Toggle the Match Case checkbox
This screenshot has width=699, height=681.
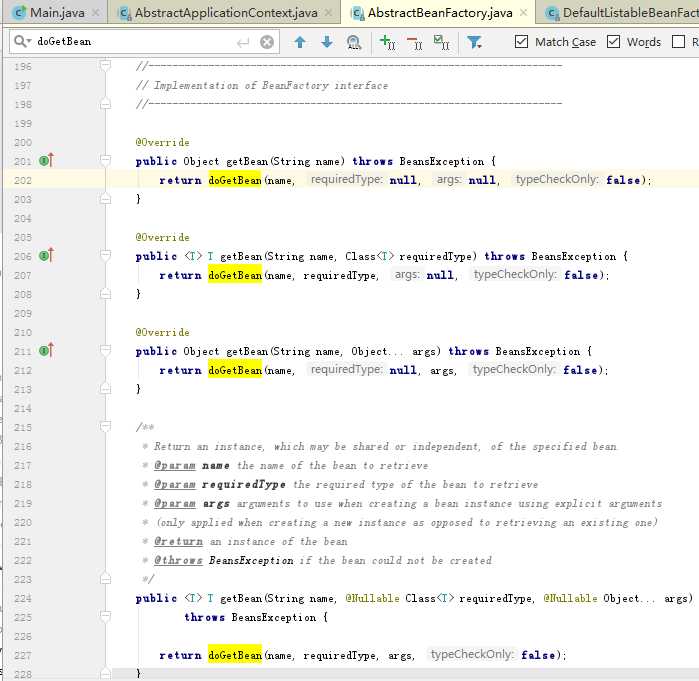521,42
